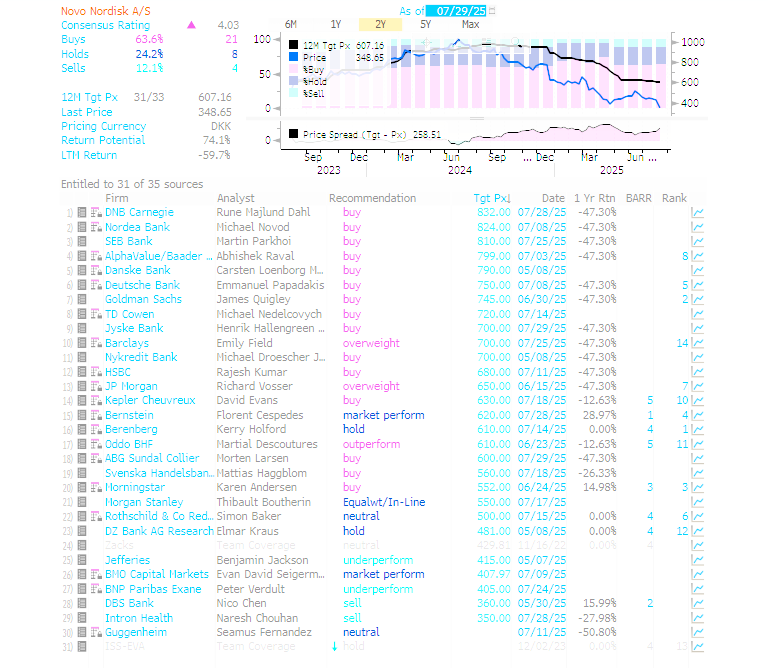Open chart icon for Jefferies row
The image size is (768, 668).
coord(697,560)
